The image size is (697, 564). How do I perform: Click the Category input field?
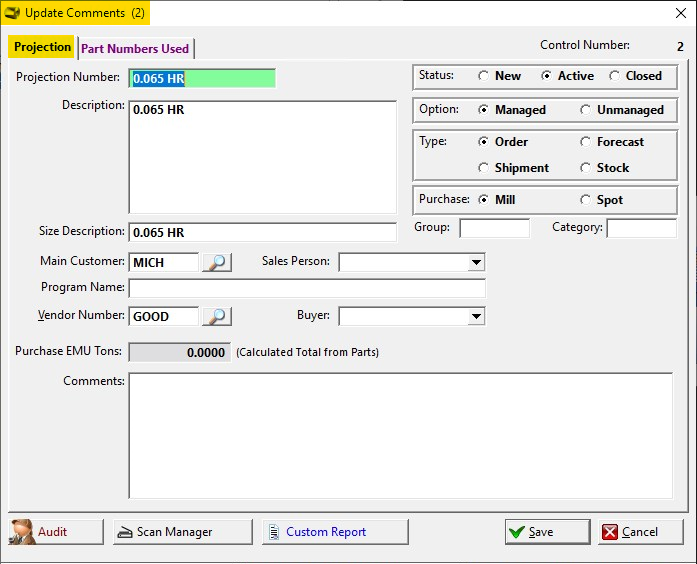point(642,228)
